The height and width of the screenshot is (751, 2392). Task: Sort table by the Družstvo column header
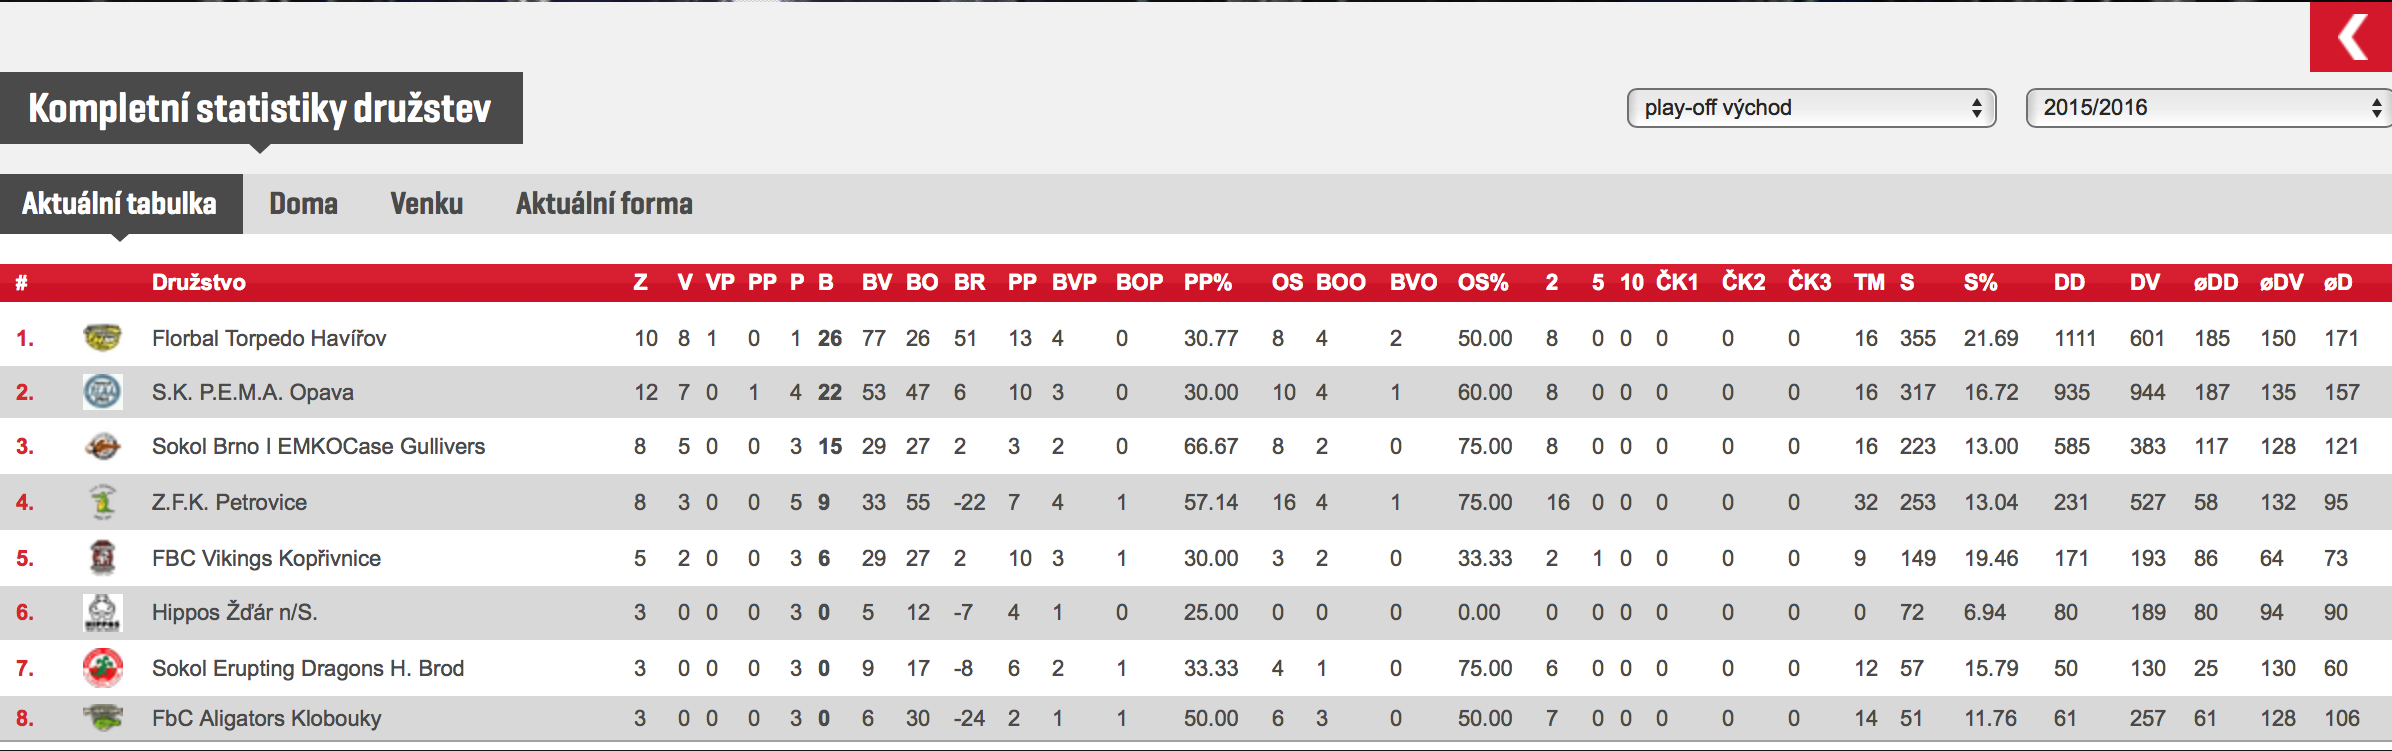click(199, 283)
